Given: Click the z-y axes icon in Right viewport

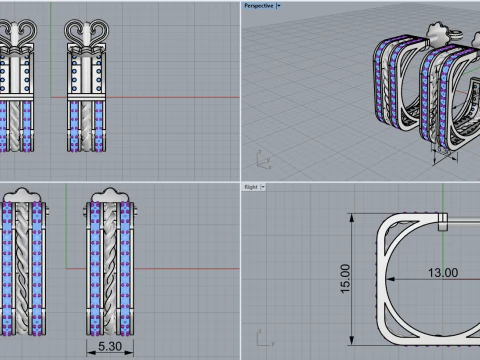Looking at the screenshot, I should click(265, 338).
